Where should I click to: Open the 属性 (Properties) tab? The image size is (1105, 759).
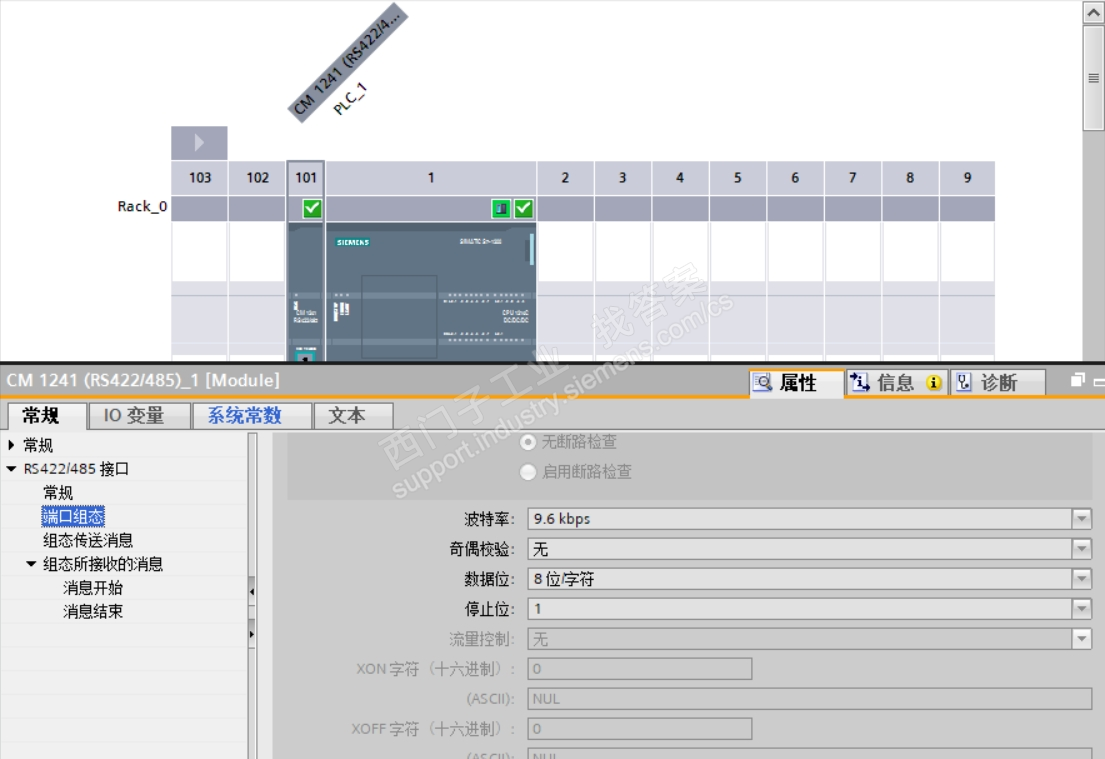pyautogui.click(x=796, y=383)
